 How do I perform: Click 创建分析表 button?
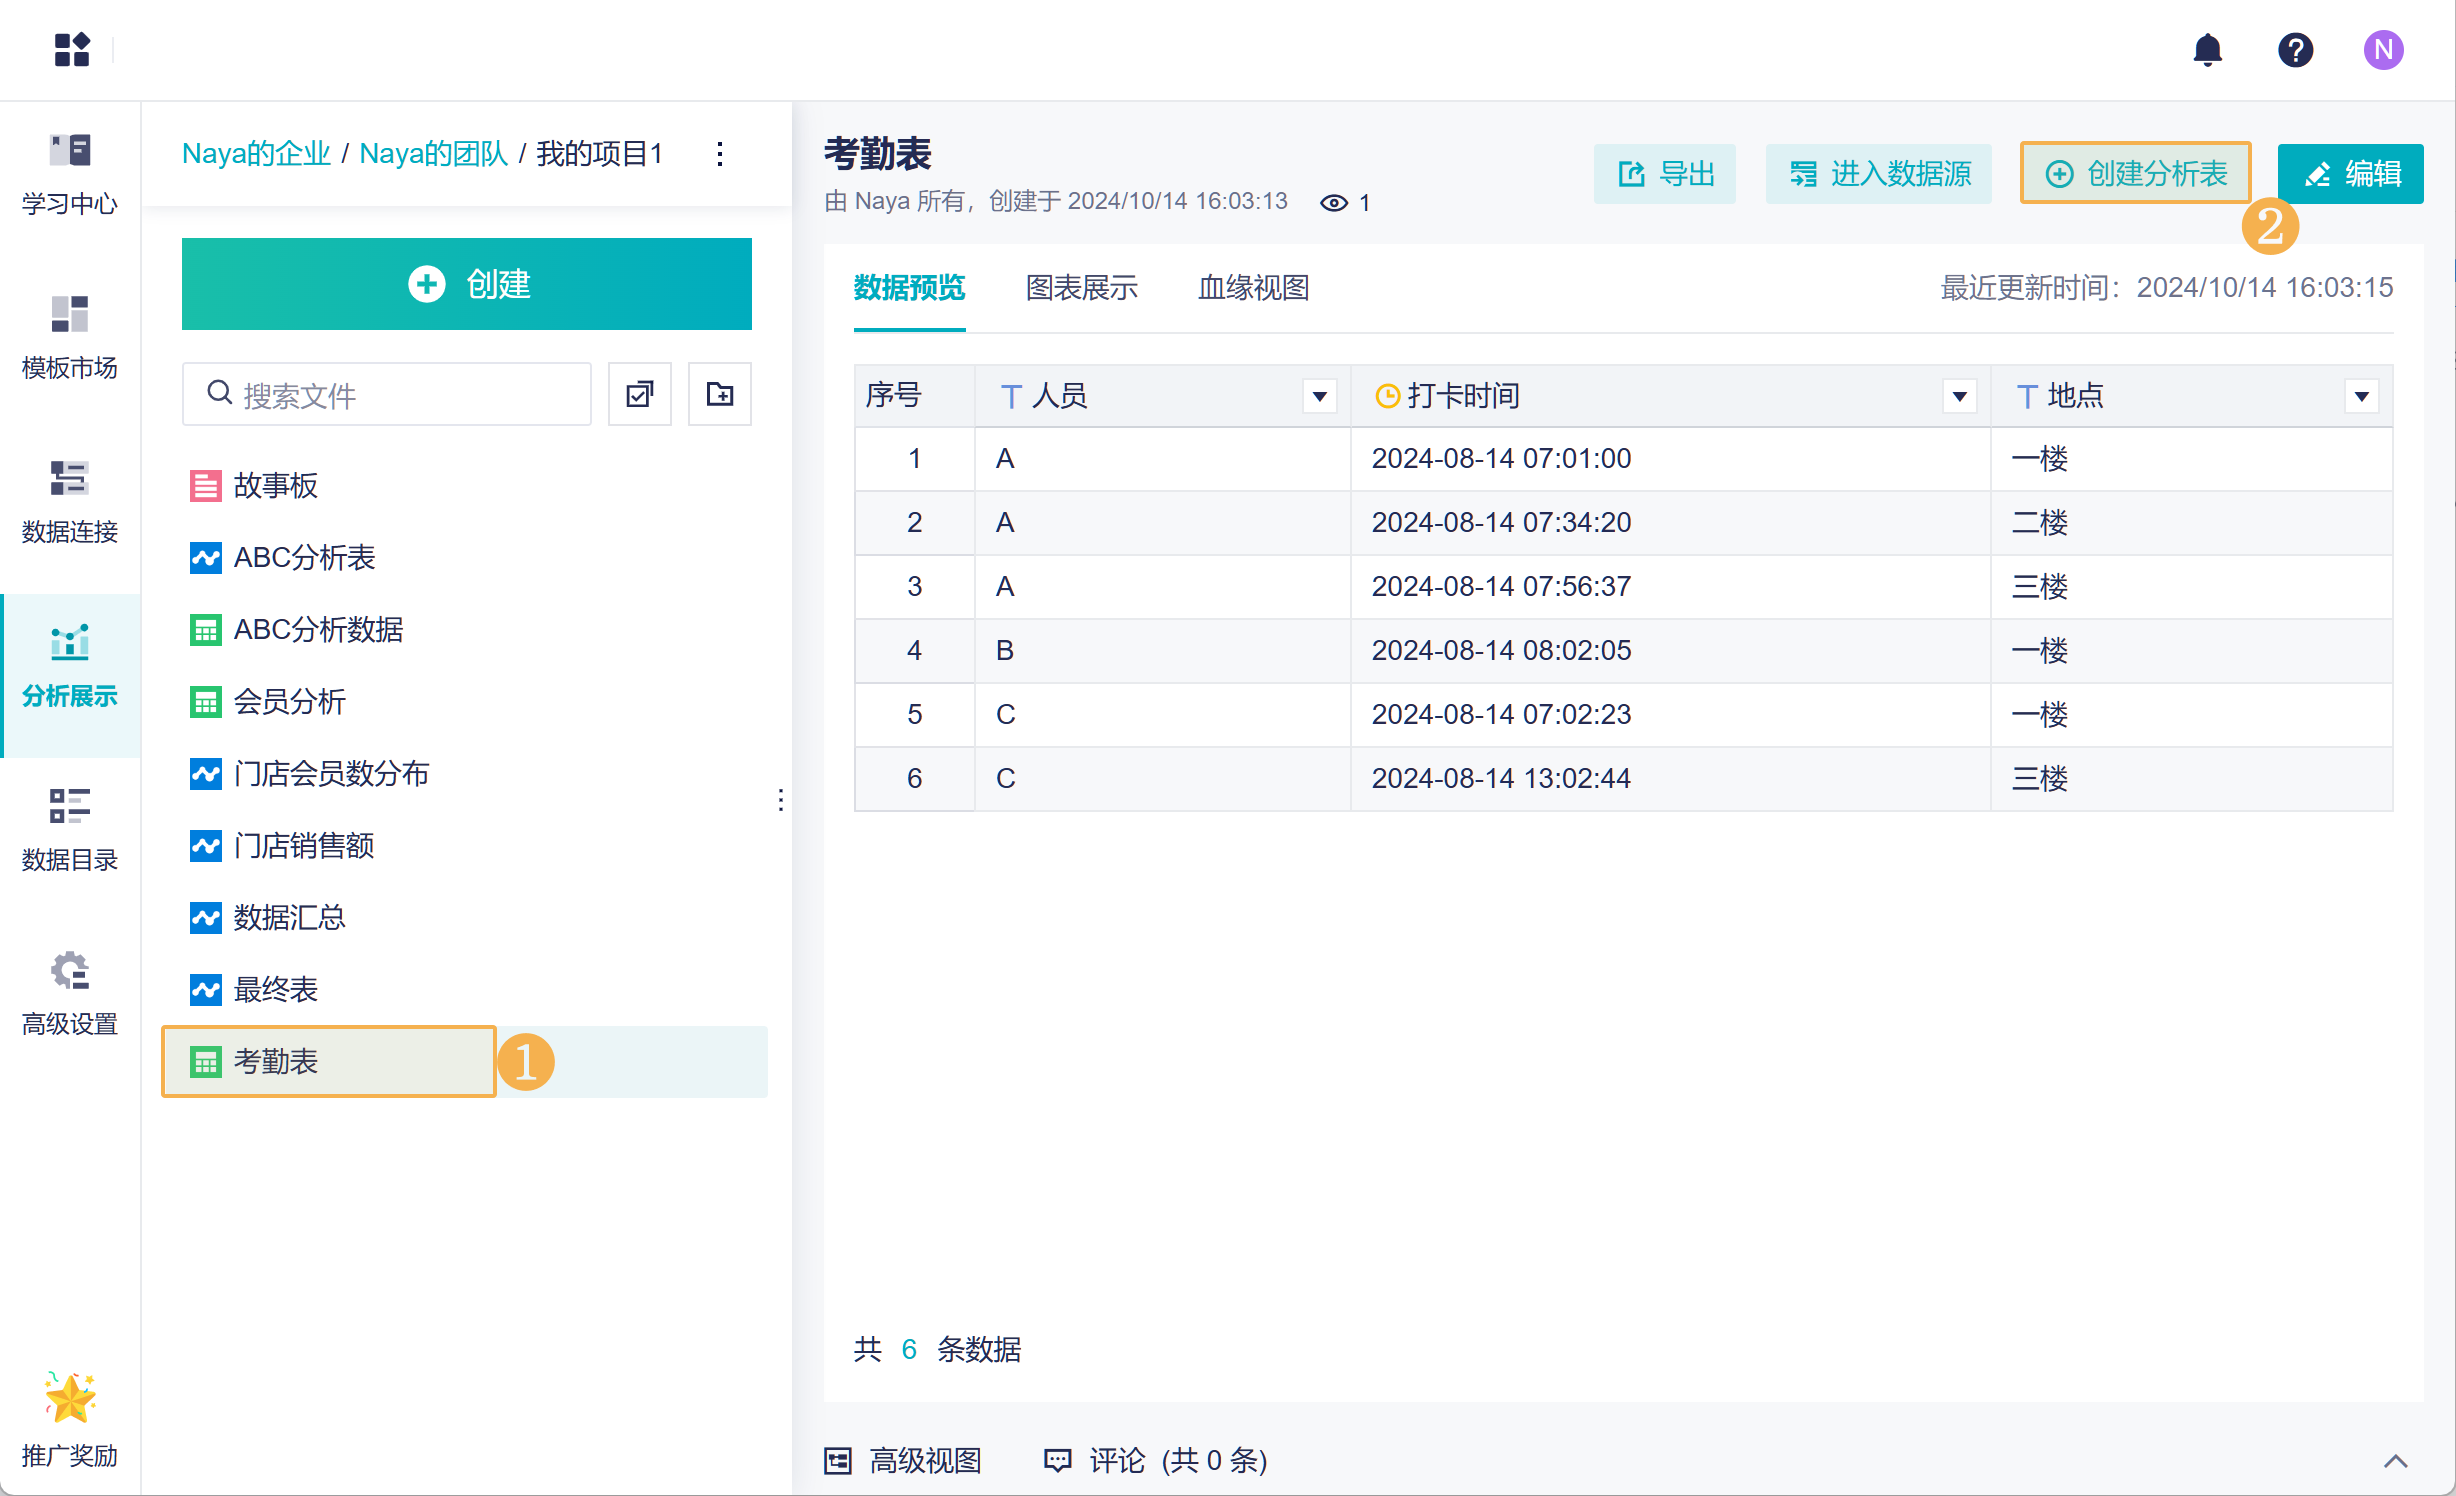point(2135,174)
